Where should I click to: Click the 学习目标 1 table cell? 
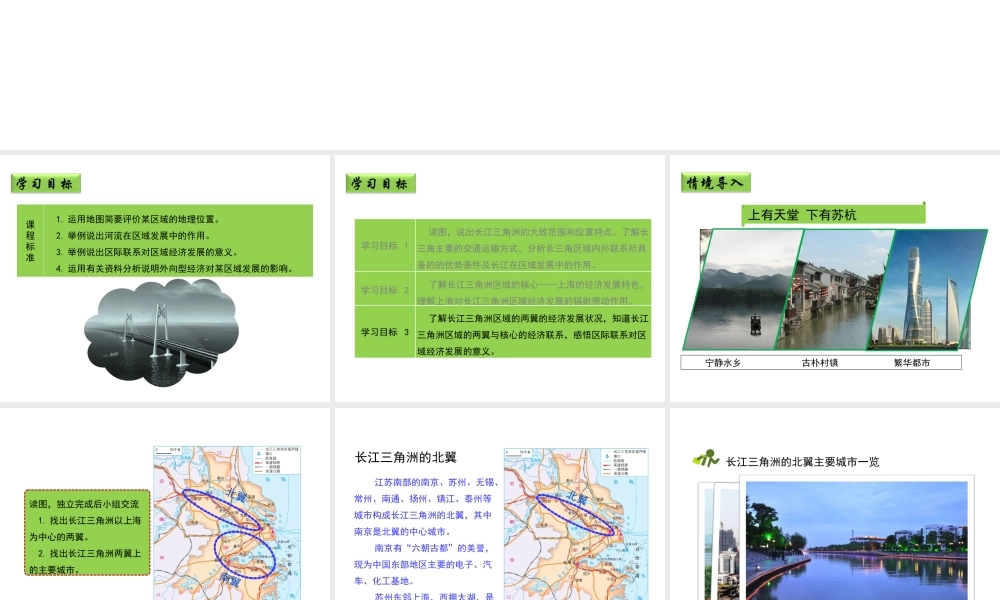(x=385, y=245)
